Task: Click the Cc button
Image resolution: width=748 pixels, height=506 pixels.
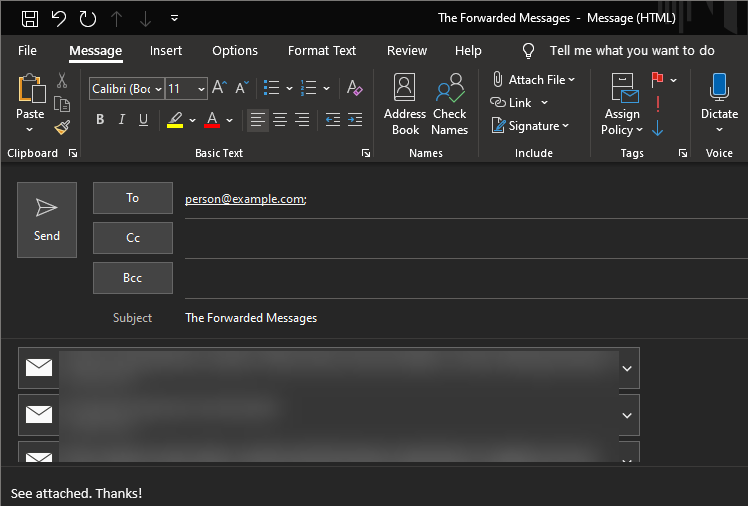Action: coord(133,238)
